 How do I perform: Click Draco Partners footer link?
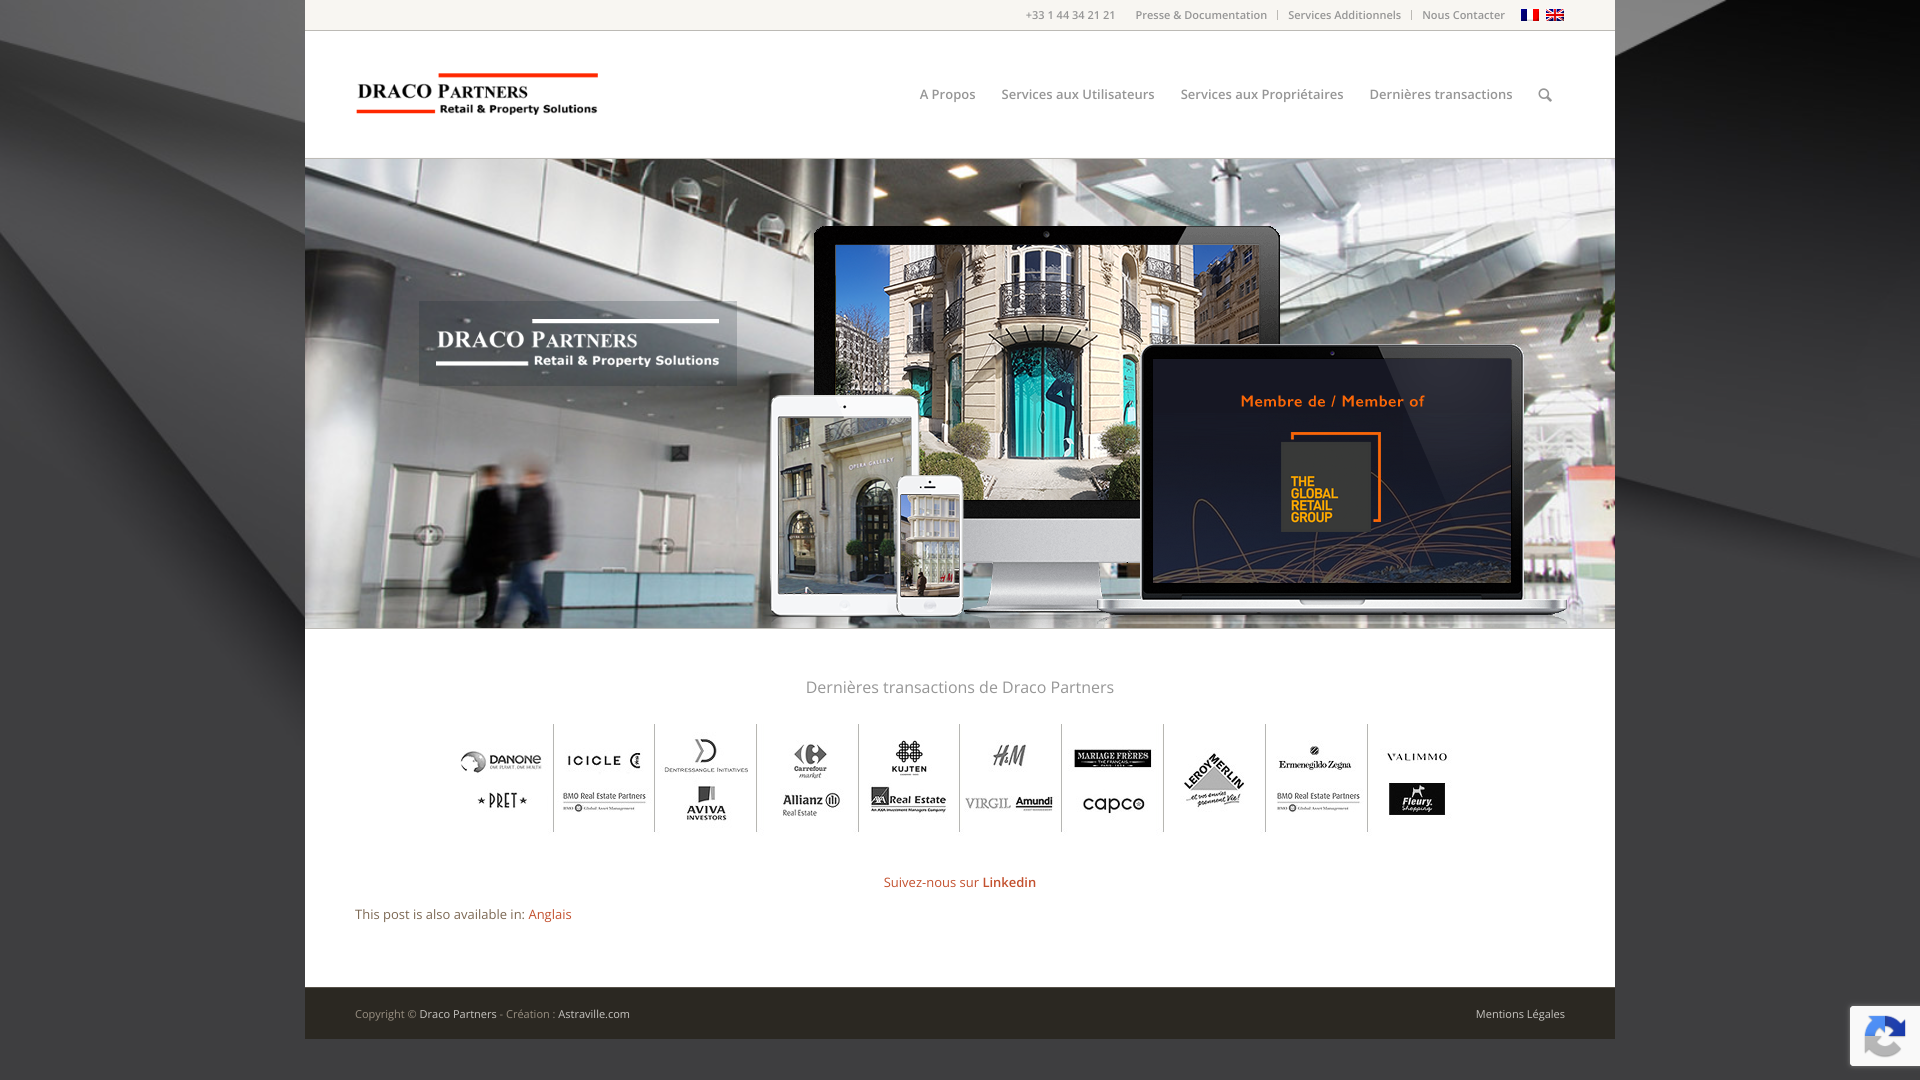click(x=458, y=1014)
